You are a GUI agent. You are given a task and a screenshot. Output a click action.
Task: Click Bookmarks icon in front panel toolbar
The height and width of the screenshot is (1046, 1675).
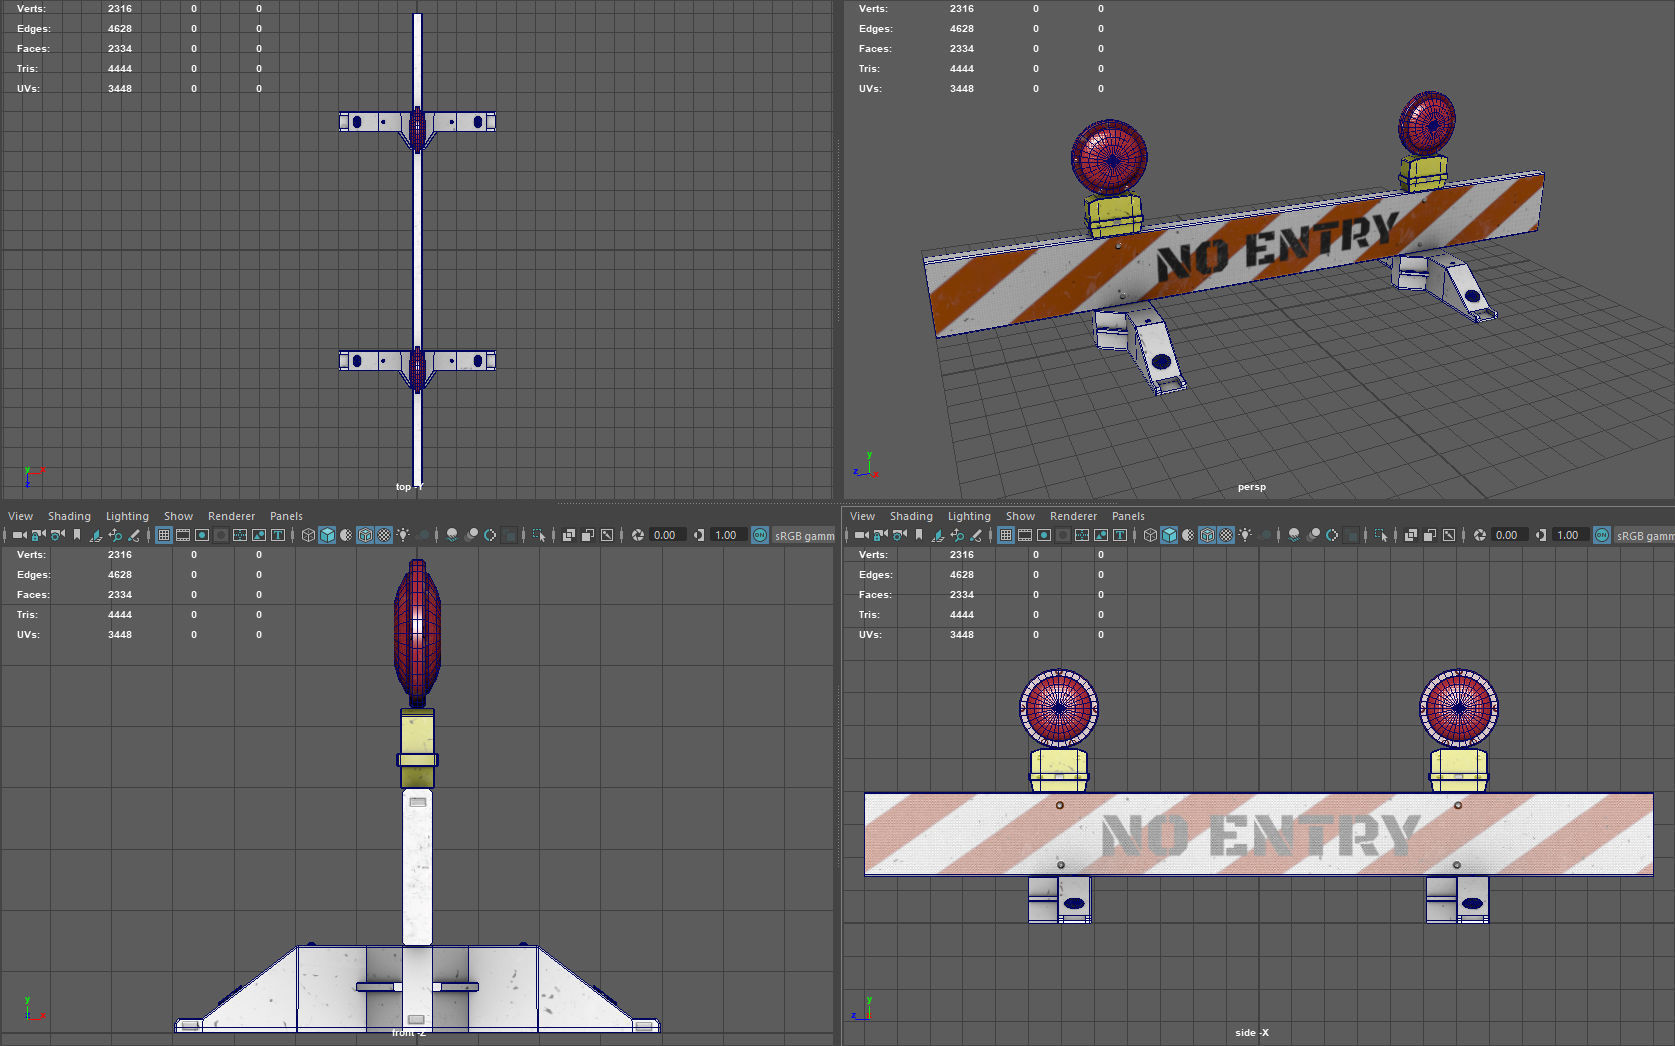77,535
